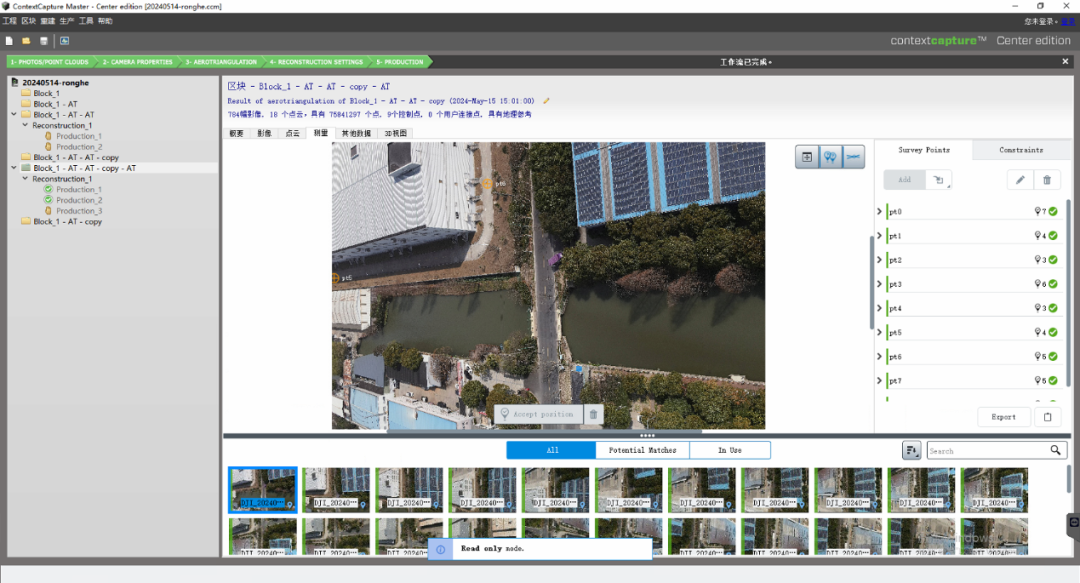Go to the 5- PRODUCTION workflow step

click(x=400, y=62)
